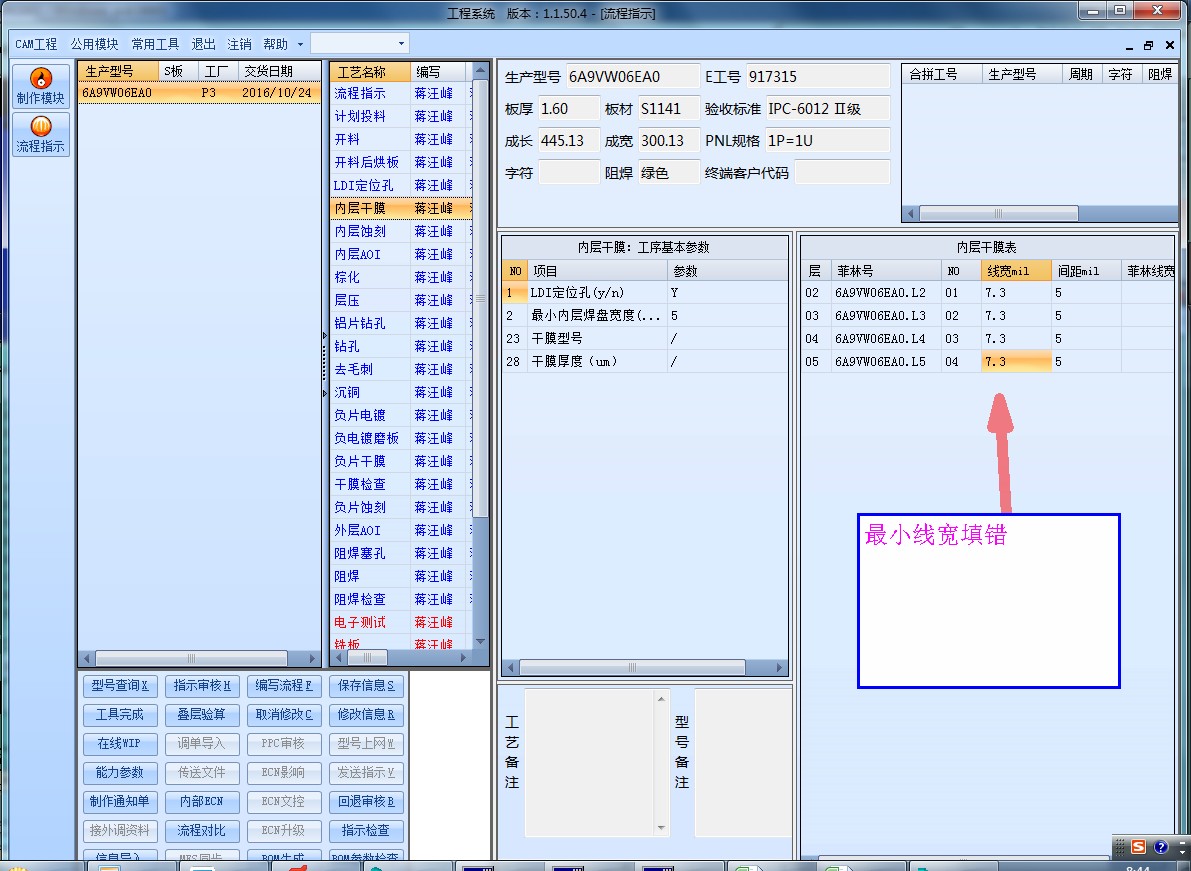The image size is (1191, 871).
Task: Click the 验收标准 field showing IPC-6012
Action: 827,109
